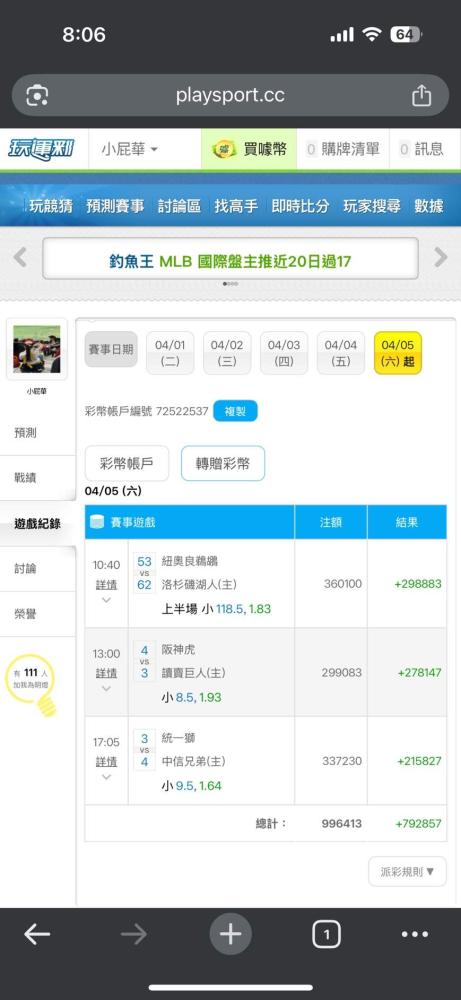Open the three-dot browser menu
Viewport: 461px width, 1000px height.
[x=415, y=934]
